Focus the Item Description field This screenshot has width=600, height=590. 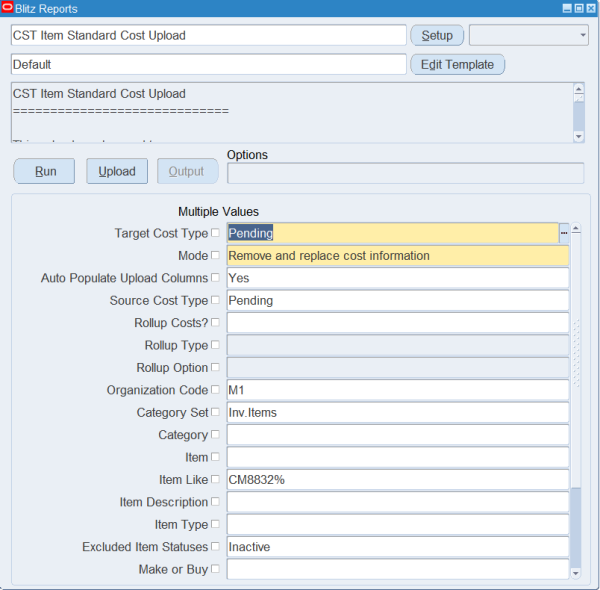click(398, 502)
